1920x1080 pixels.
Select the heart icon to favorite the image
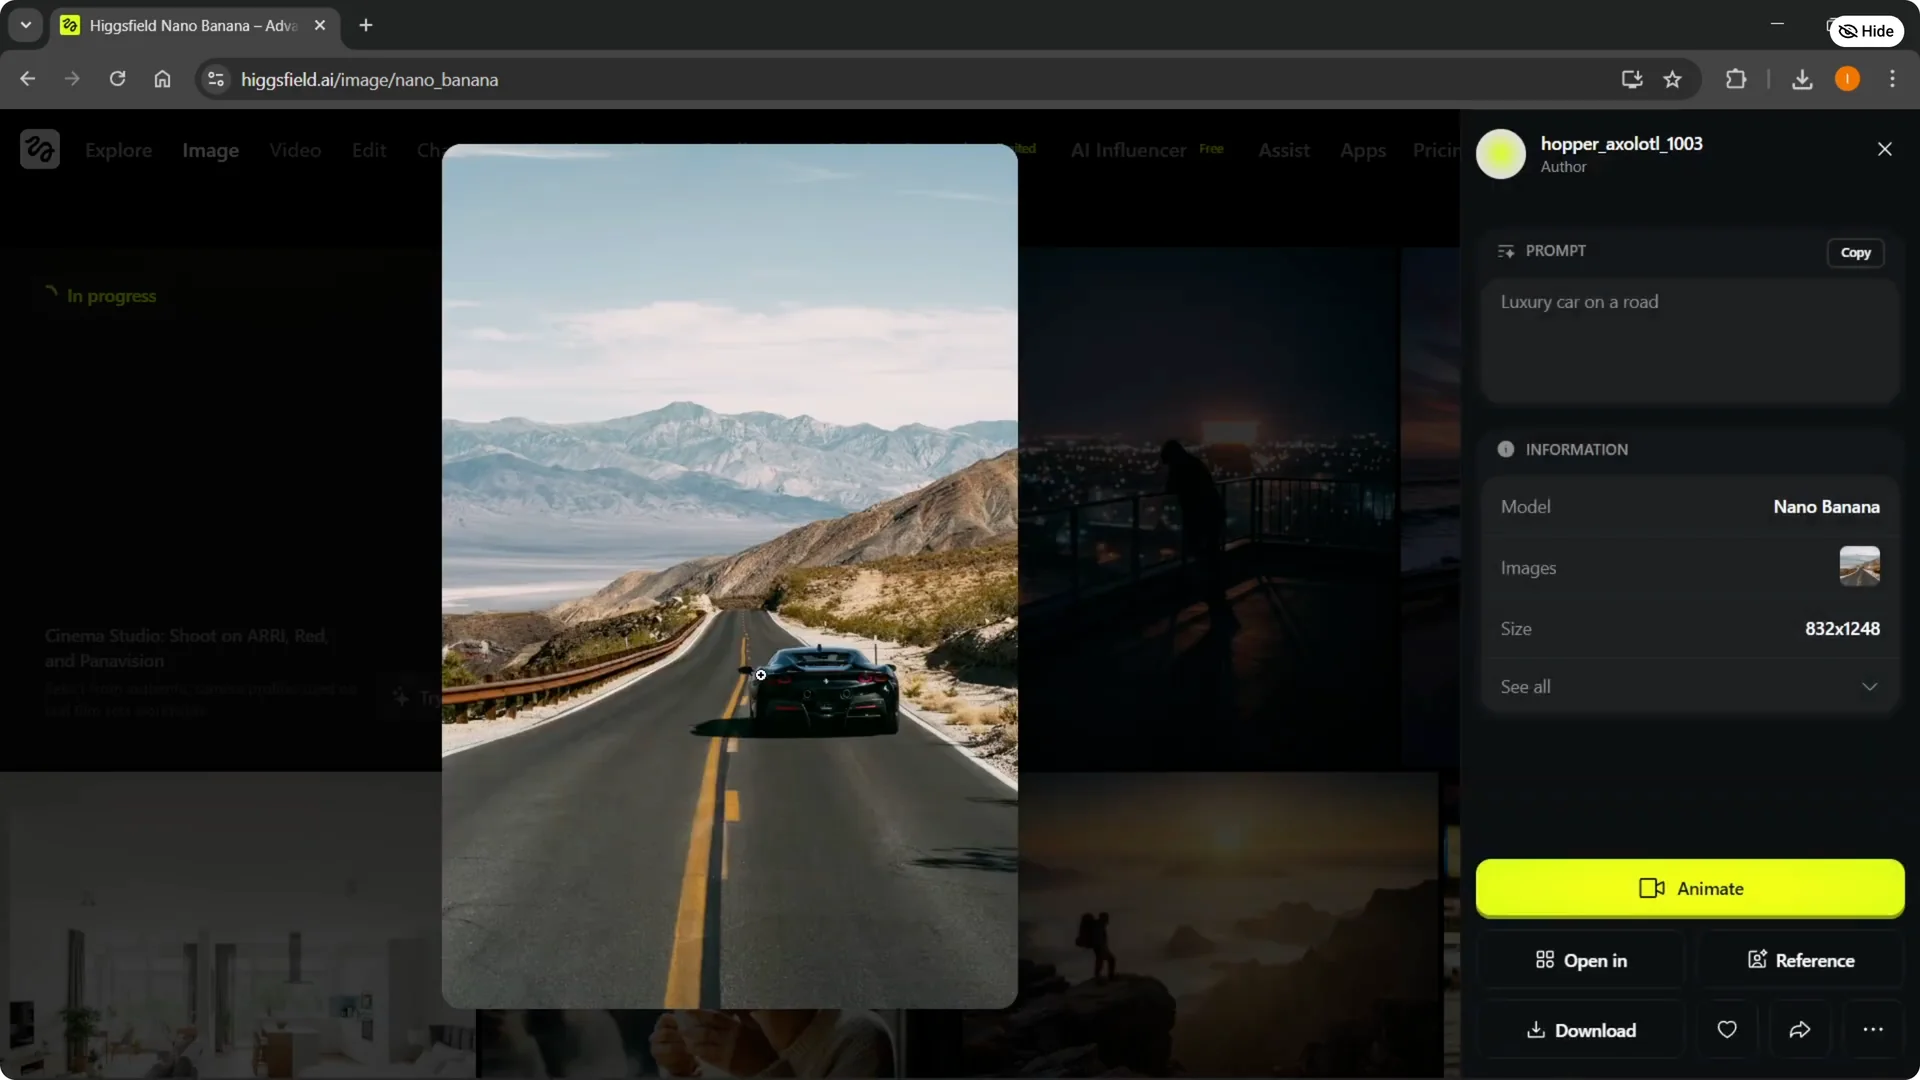(x=1727, y=1030)
